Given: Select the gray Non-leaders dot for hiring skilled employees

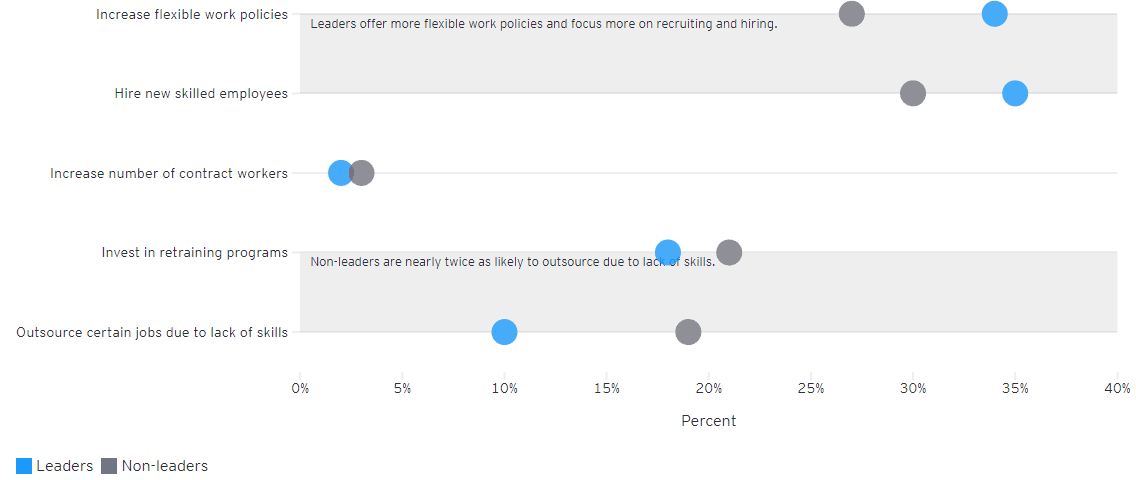Looking at the screenshot, I should [913, 93].
